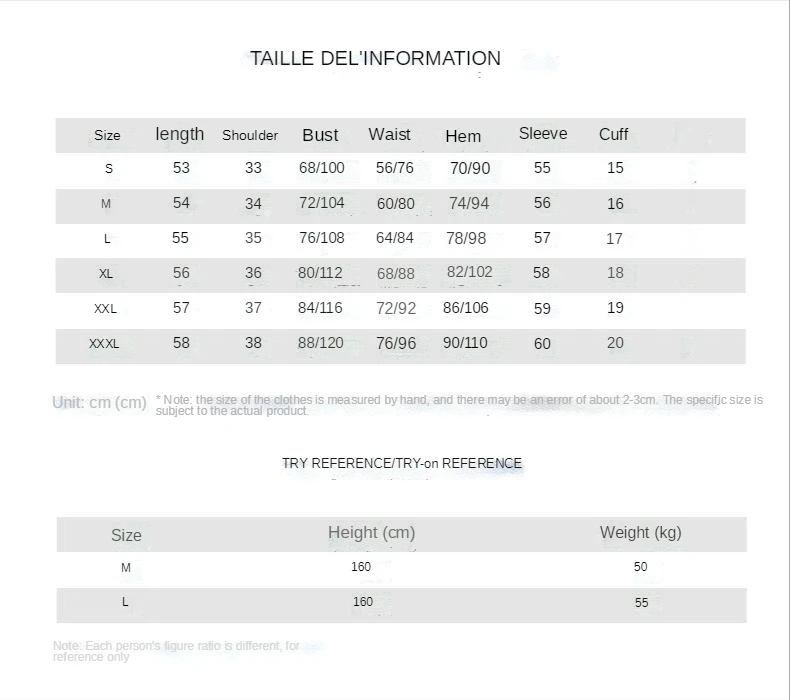Click the Waist column header
Screen dimensions: 790x700
(x=389, y=134)
